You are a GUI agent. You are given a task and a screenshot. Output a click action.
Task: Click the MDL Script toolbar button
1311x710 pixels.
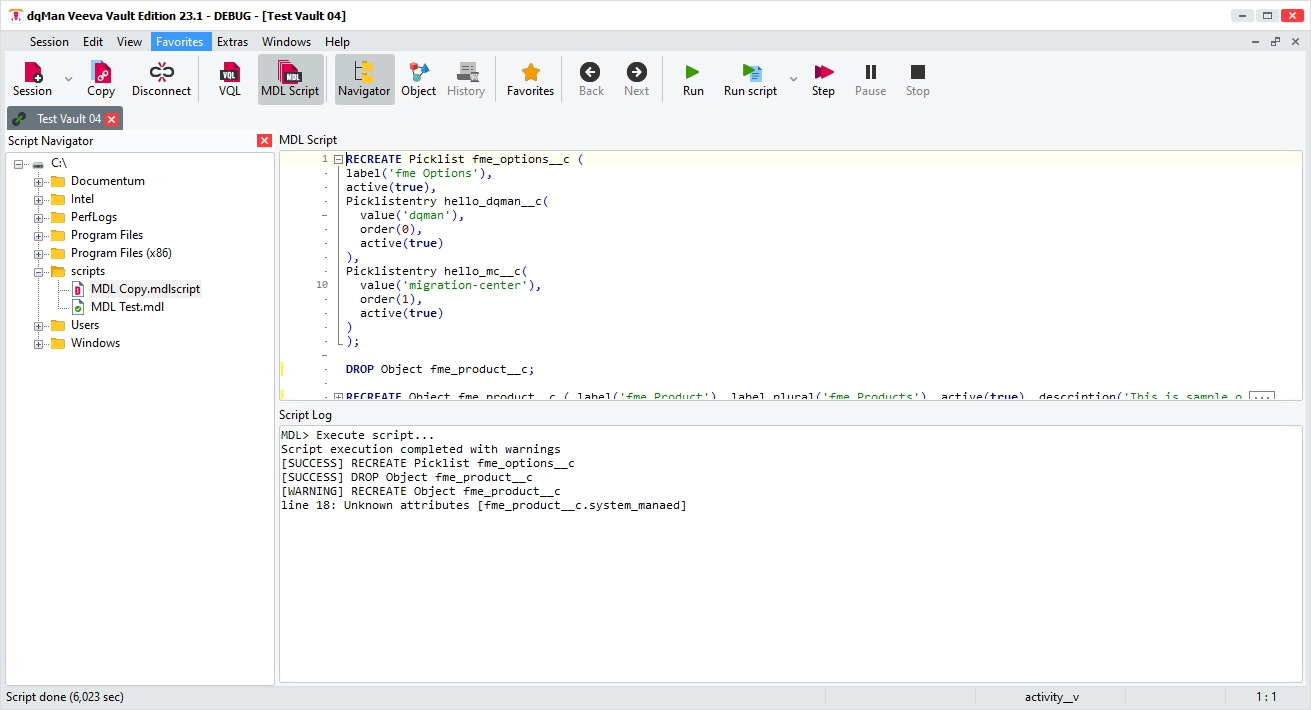pos(290,79)
